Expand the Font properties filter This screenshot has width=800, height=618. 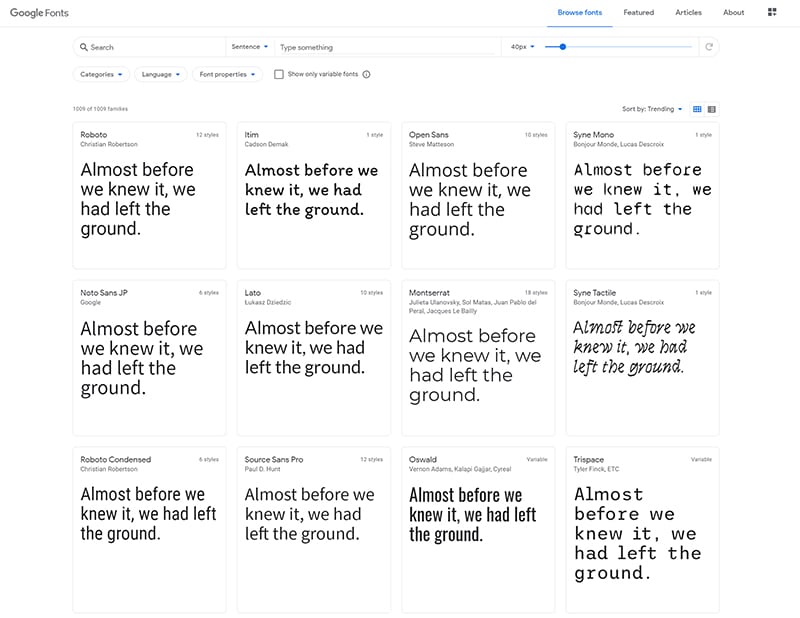[x=227, y=75]
